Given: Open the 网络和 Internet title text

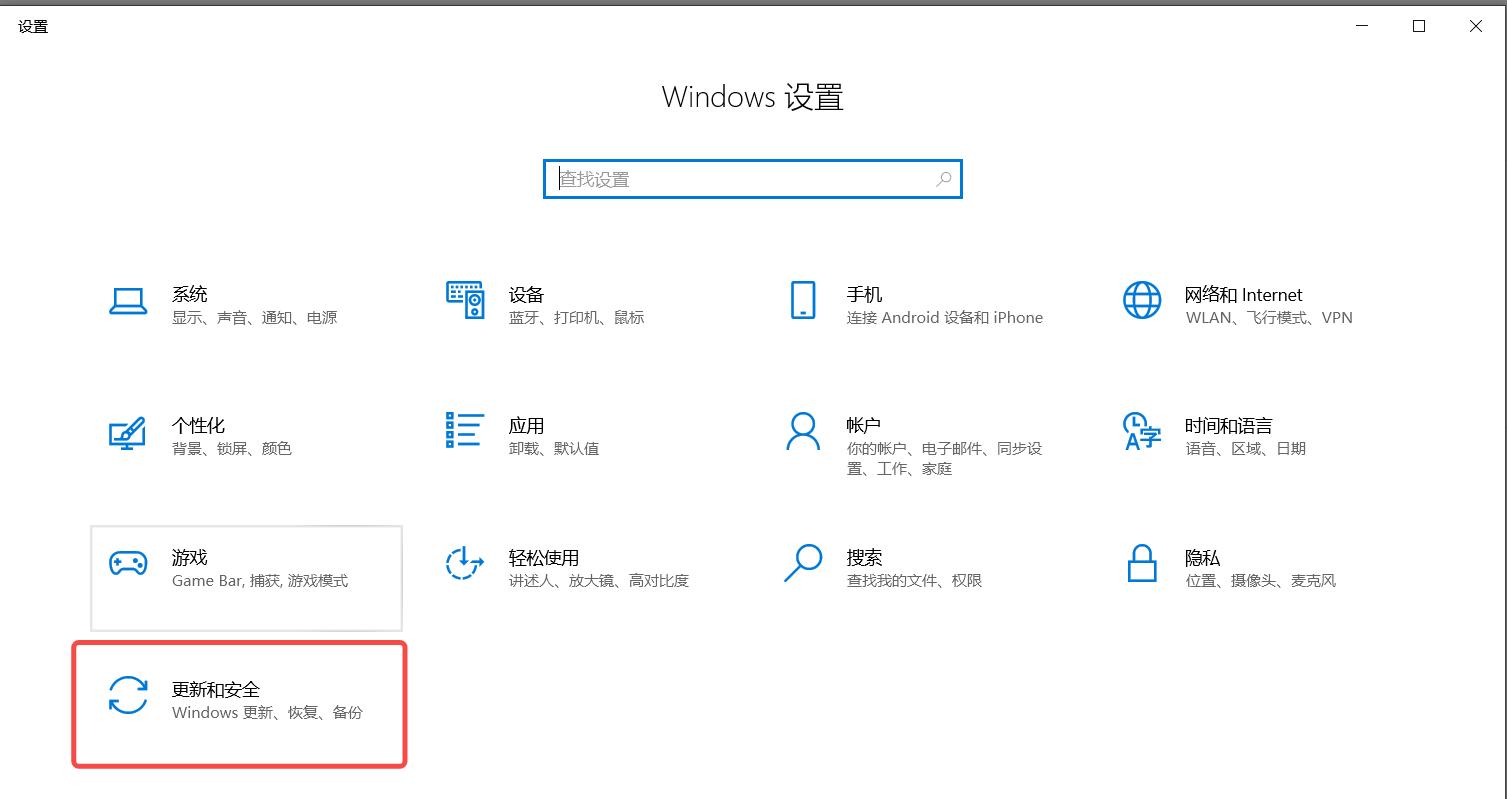Looking at the screenshot, I should [x=1243, y=295].
